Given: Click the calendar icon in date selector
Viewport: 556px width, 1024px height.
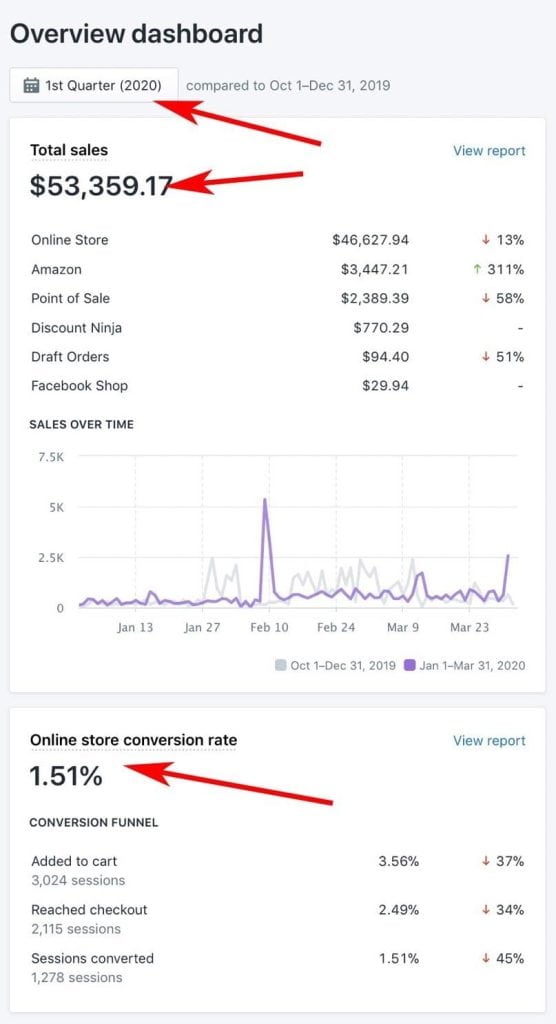Looking at the screenshot, I should [31, 86].
